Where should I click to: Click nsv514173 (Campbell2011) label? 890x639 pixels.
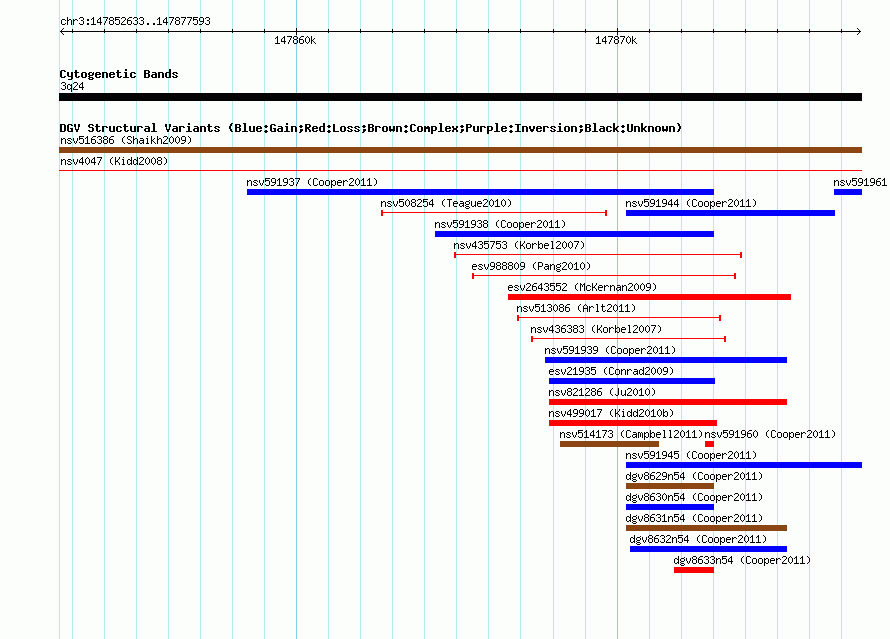(x=631, y=434)
